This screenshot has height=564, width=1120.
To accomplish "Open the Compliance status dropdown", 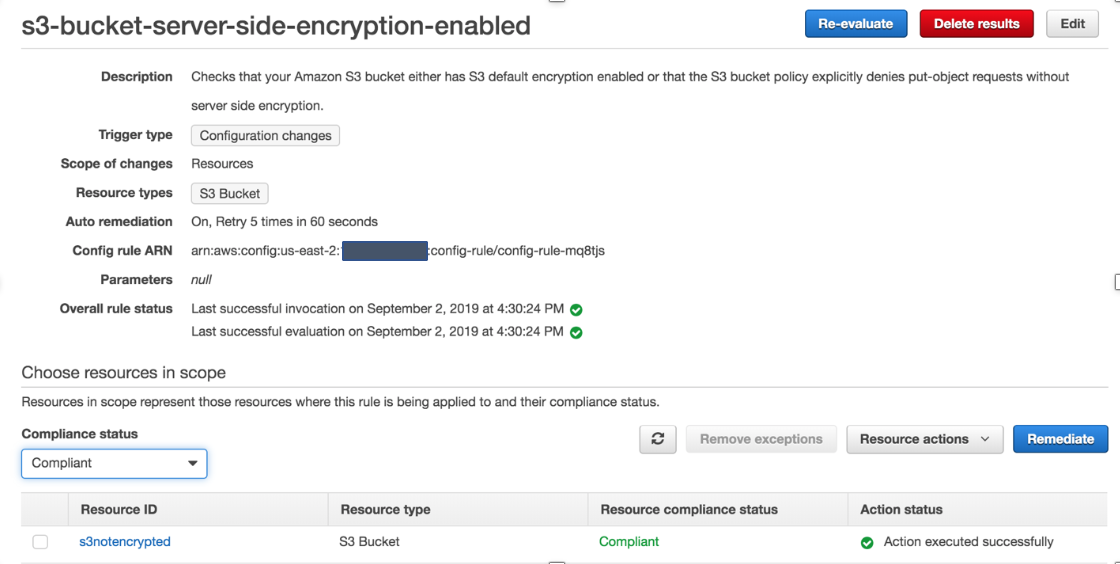I will 114,463.
